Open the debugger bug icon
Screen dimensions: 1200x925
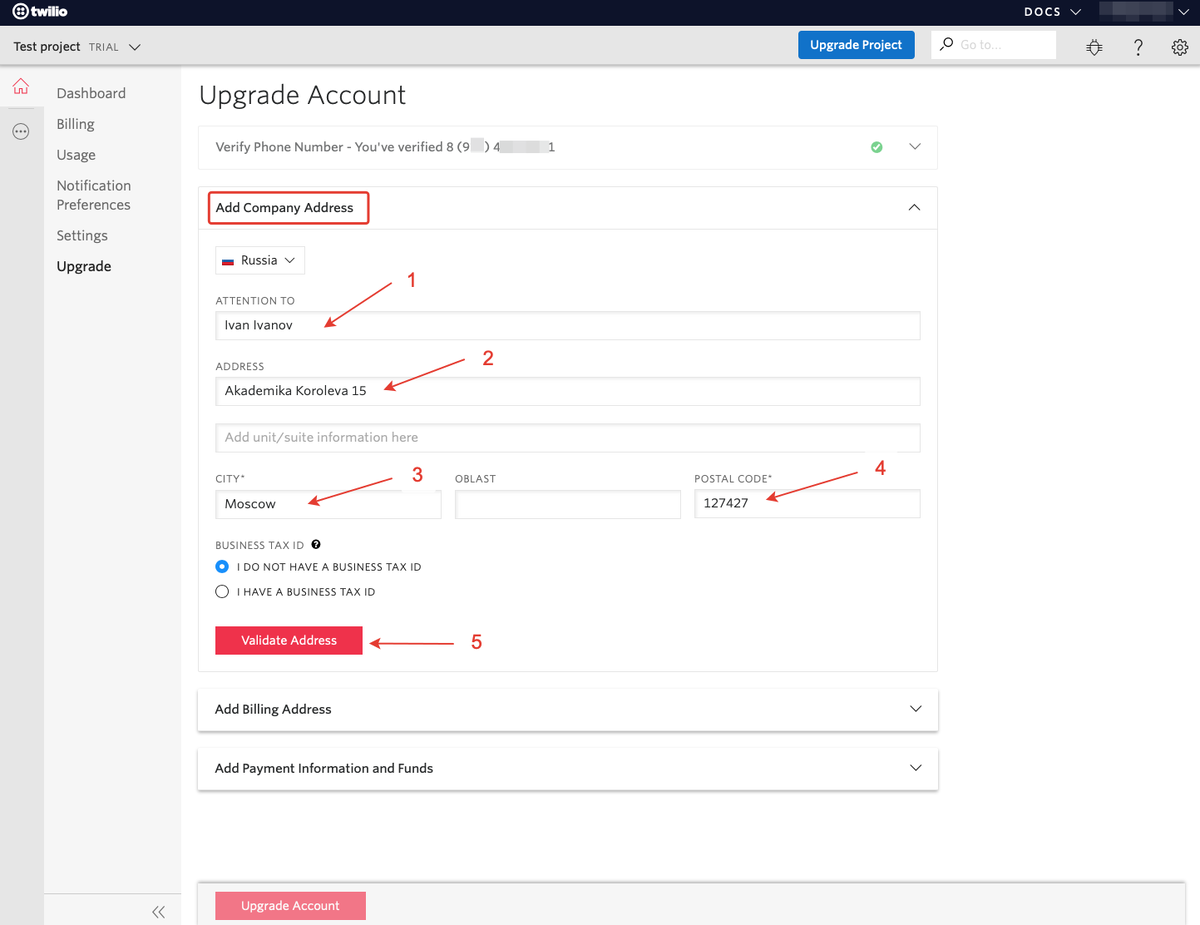click(x=1094, y=46)
